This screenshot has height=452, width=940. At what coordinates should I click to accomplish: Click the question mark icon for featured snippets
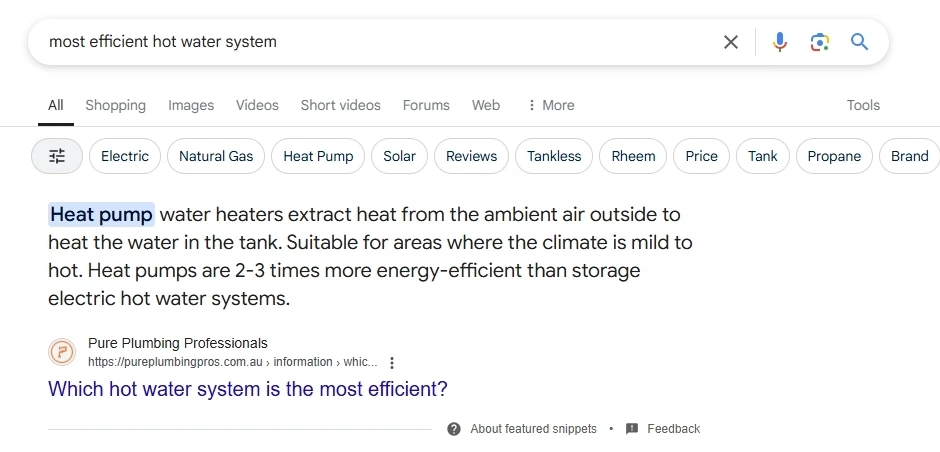(x=454, y=429)
